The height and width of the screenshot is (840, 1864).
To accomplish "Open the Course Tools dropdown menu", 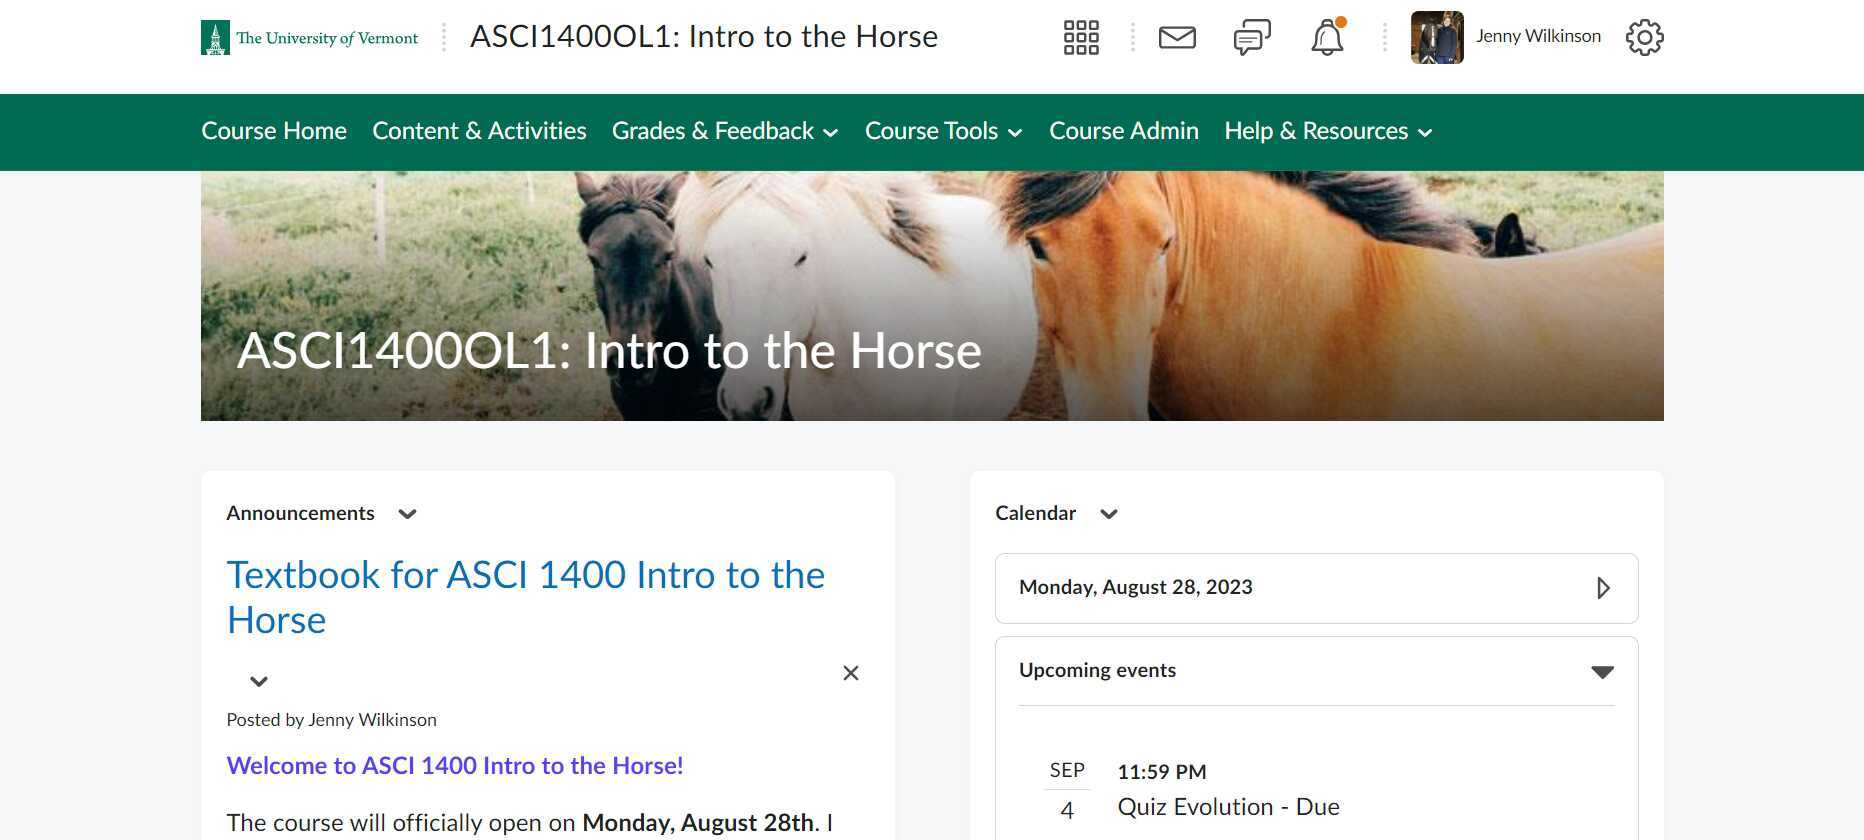I will pyautogui.click(x=943, y=132).
